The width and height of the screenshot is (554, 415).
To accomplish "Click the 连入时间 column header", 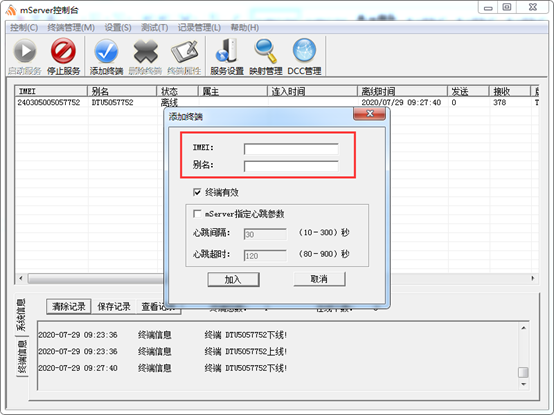I will 312,91.
